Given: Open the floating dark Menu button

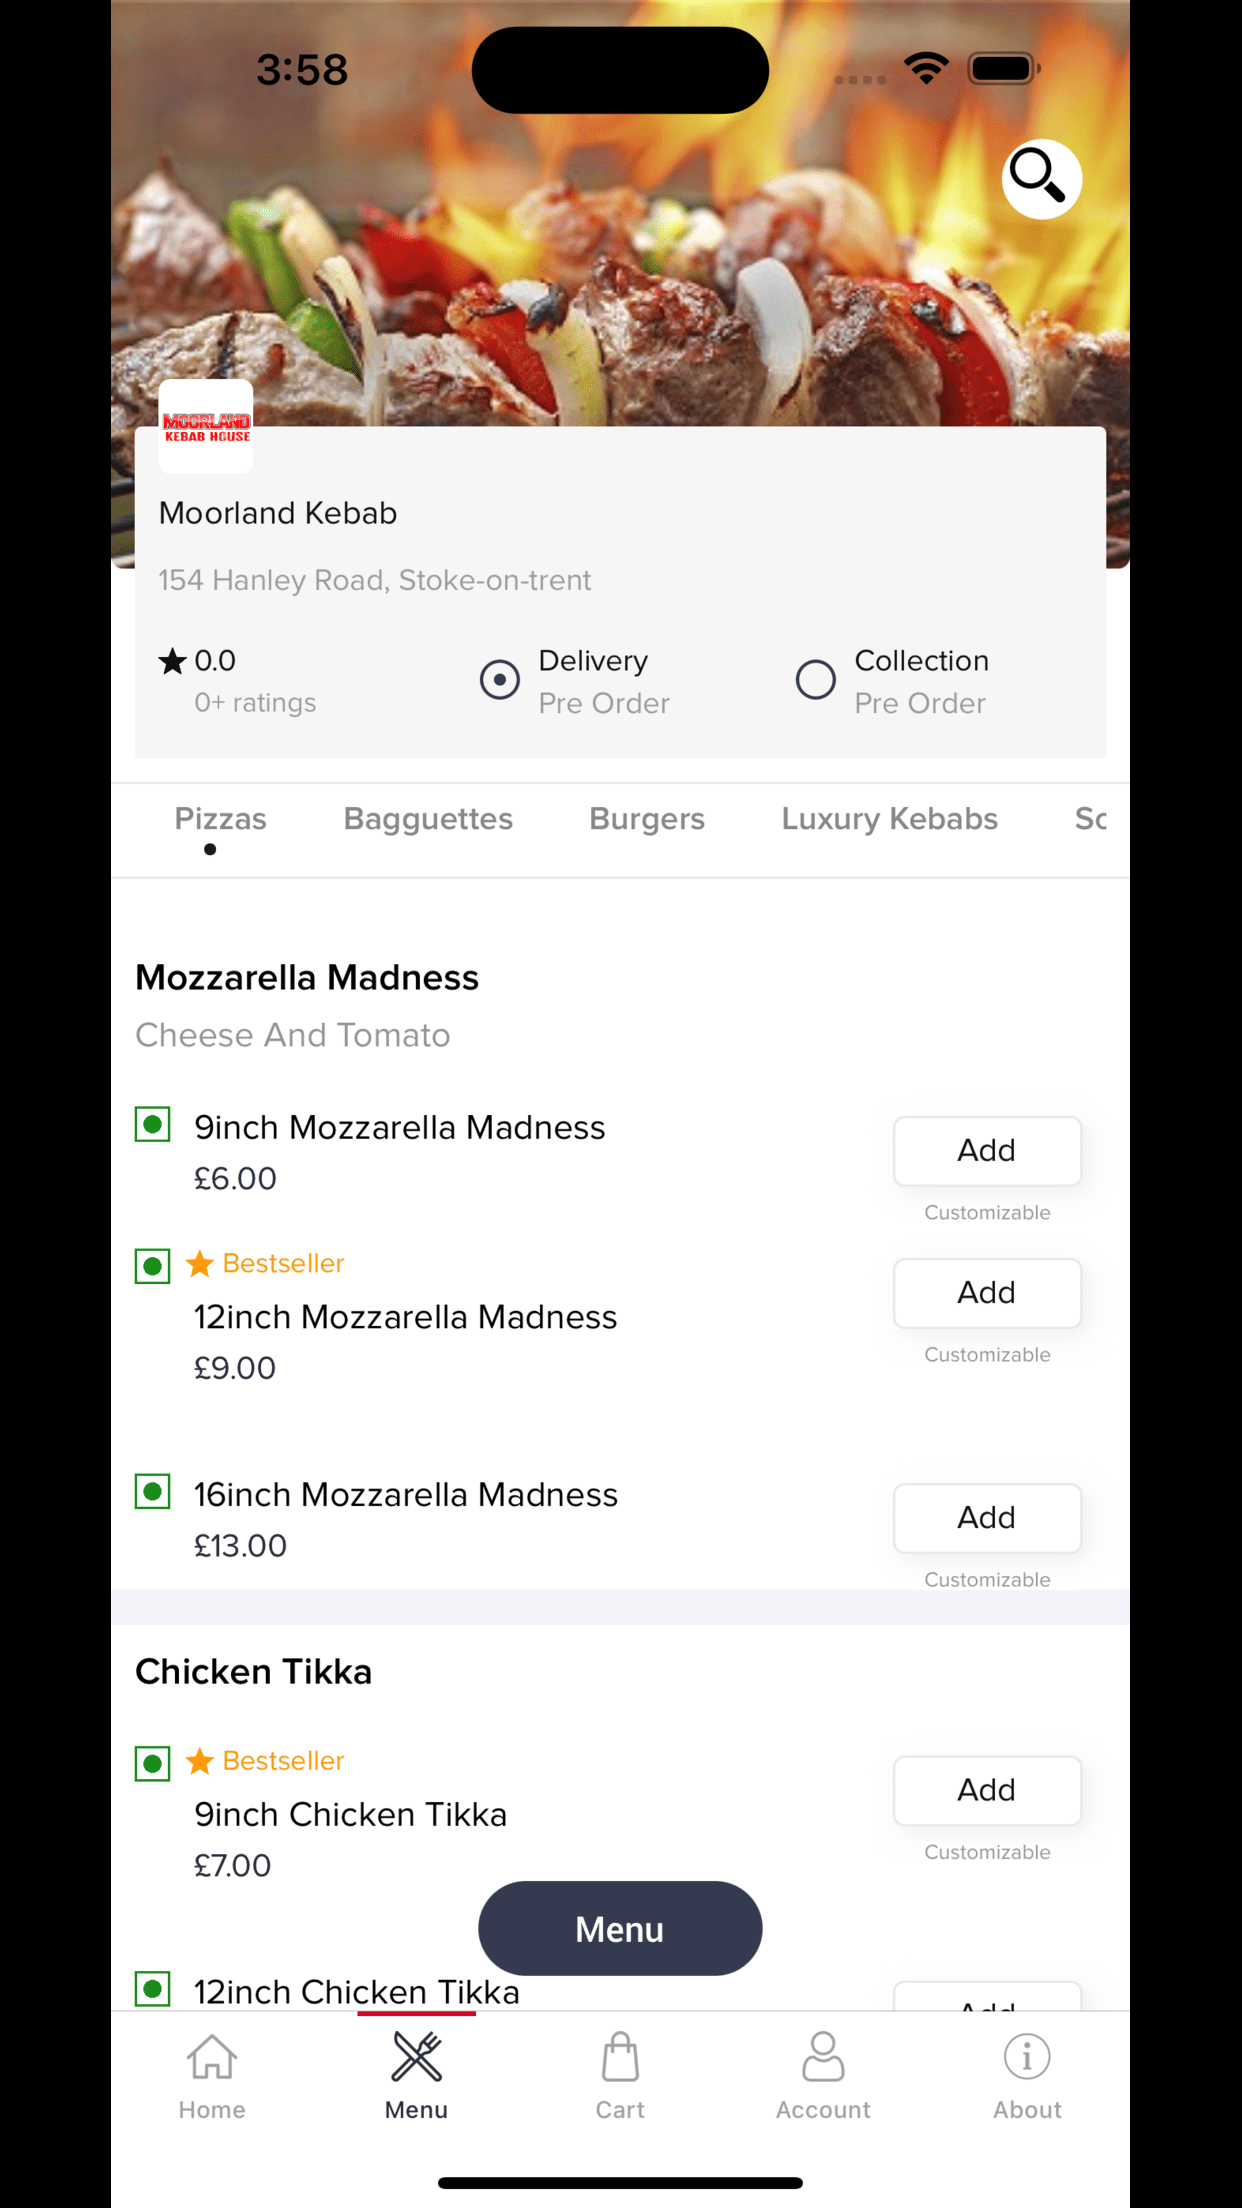Looking at the screenshot, I should (x=620, y=1928).
